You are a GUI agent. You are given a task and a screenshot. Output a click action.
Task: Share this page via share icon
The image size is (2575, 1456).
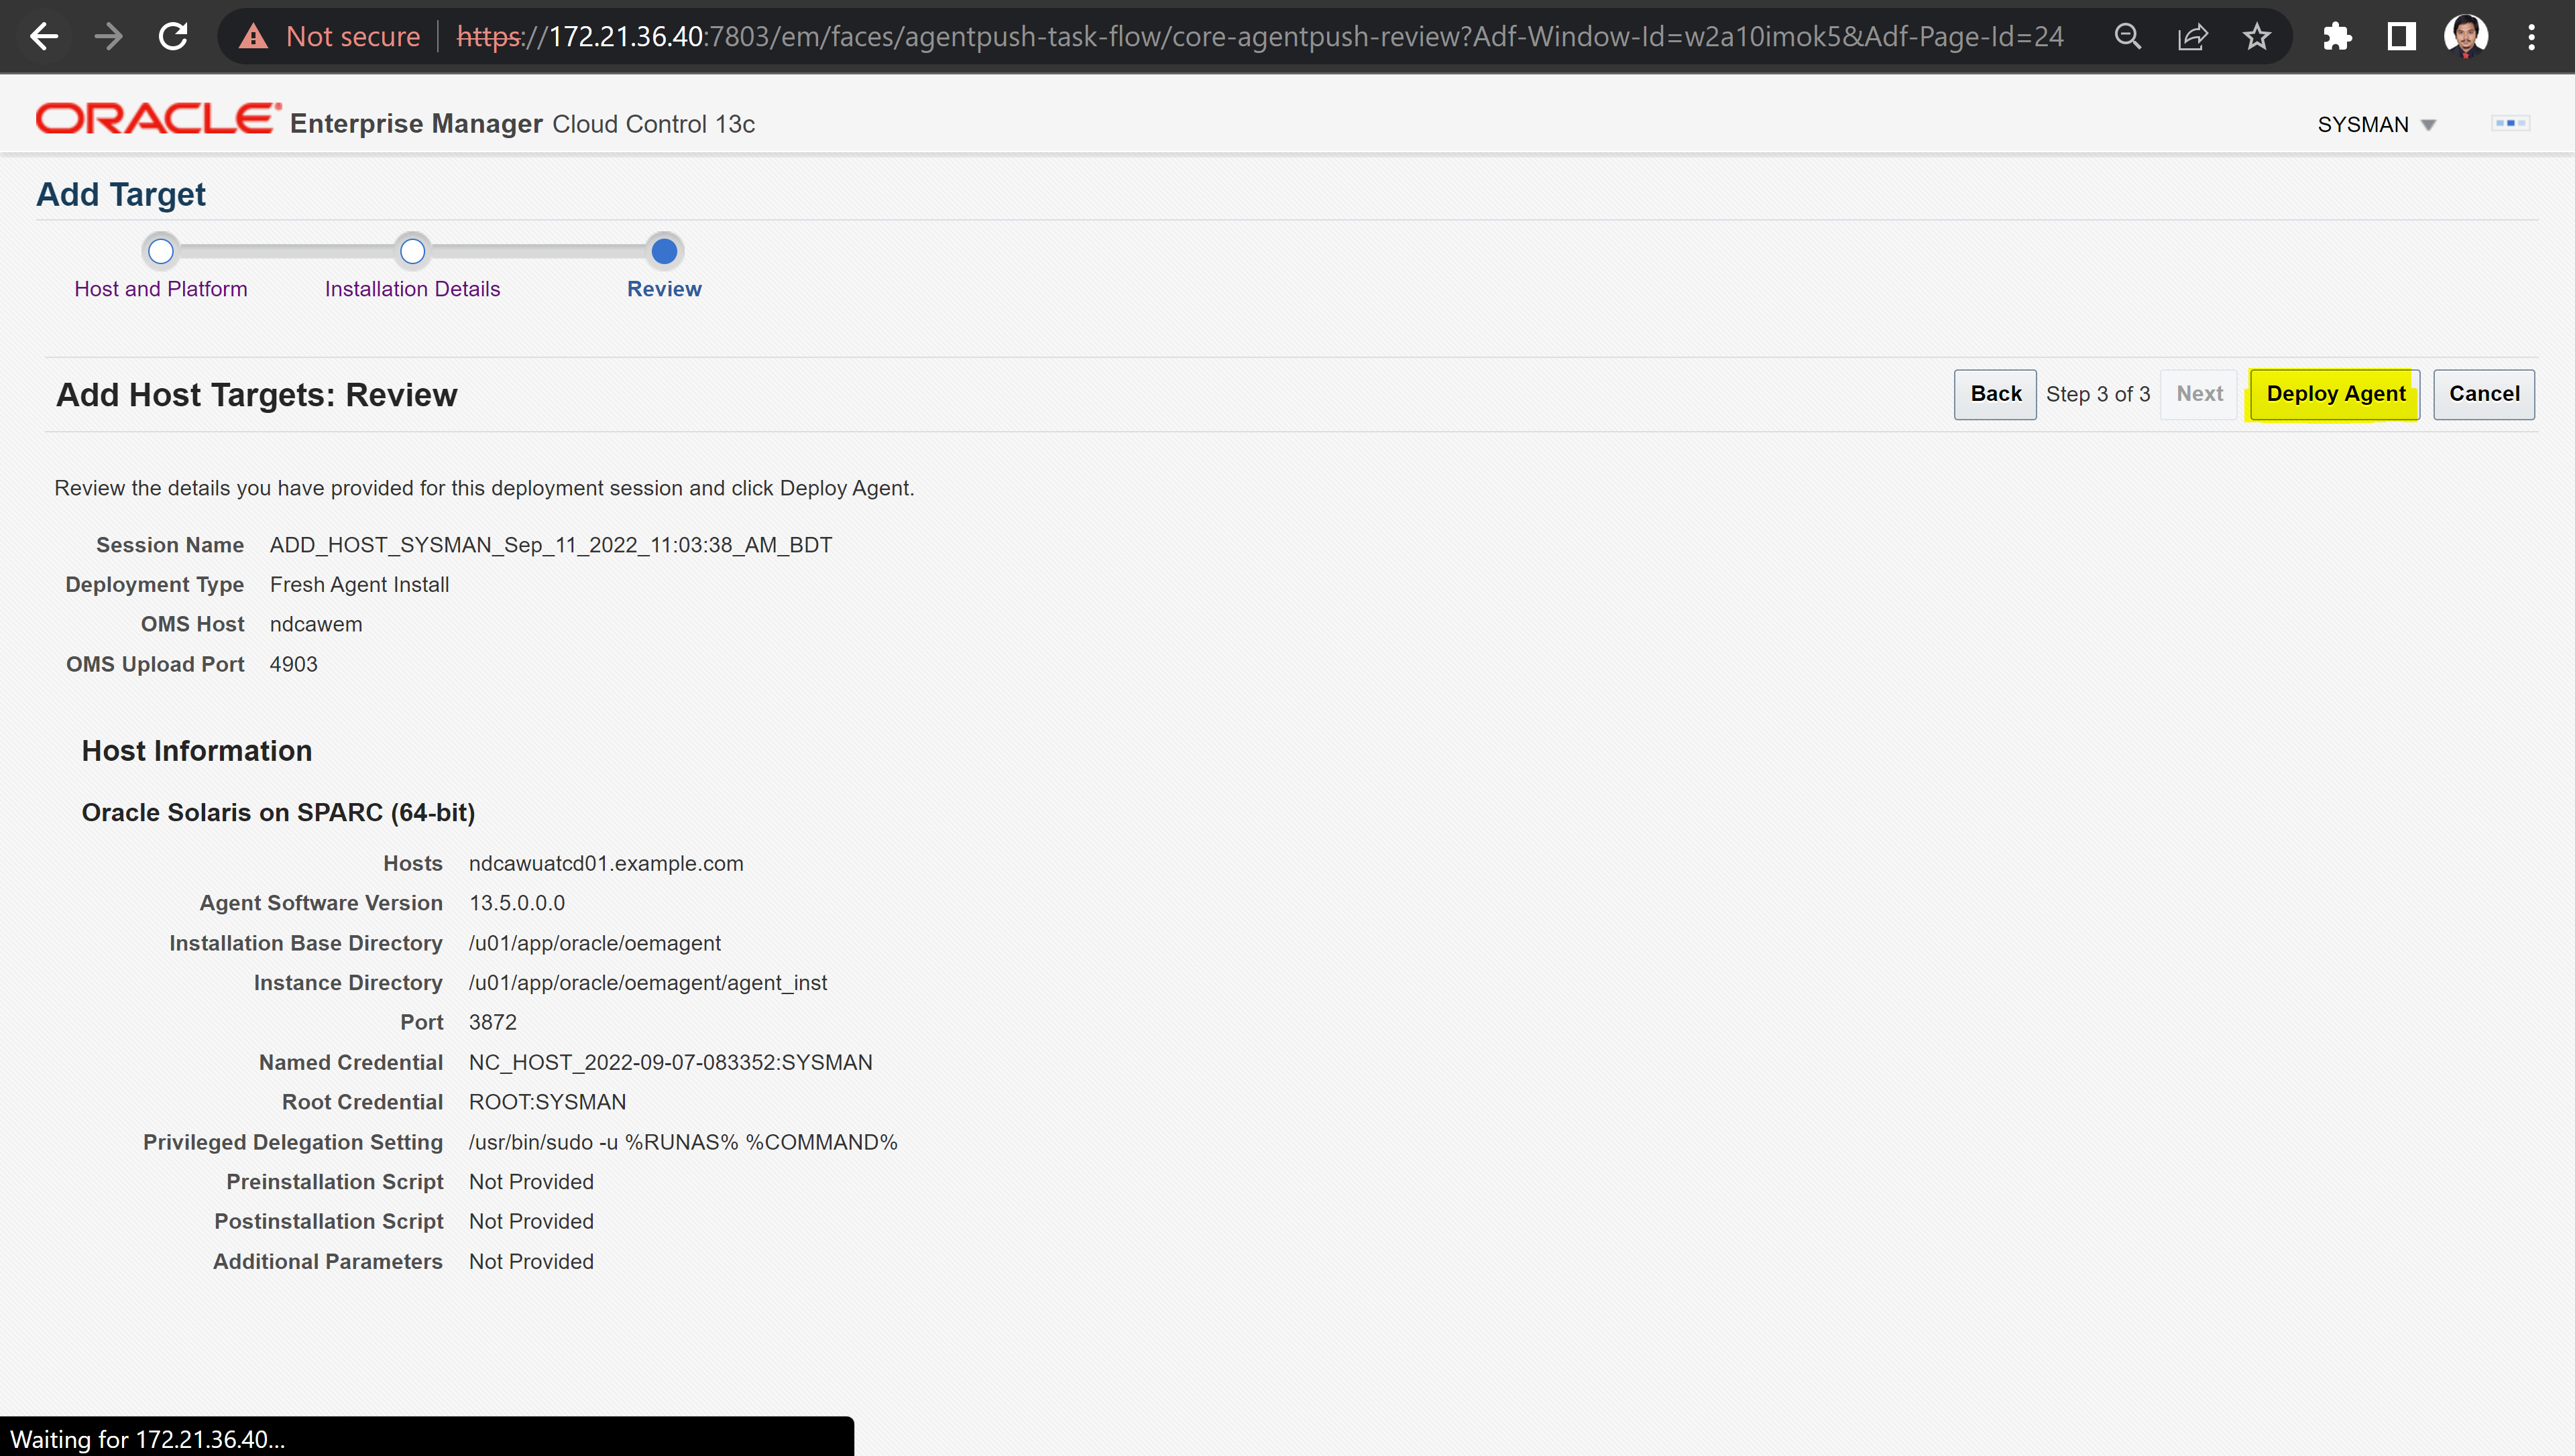pyautogui.click(x=2192, y=37)
